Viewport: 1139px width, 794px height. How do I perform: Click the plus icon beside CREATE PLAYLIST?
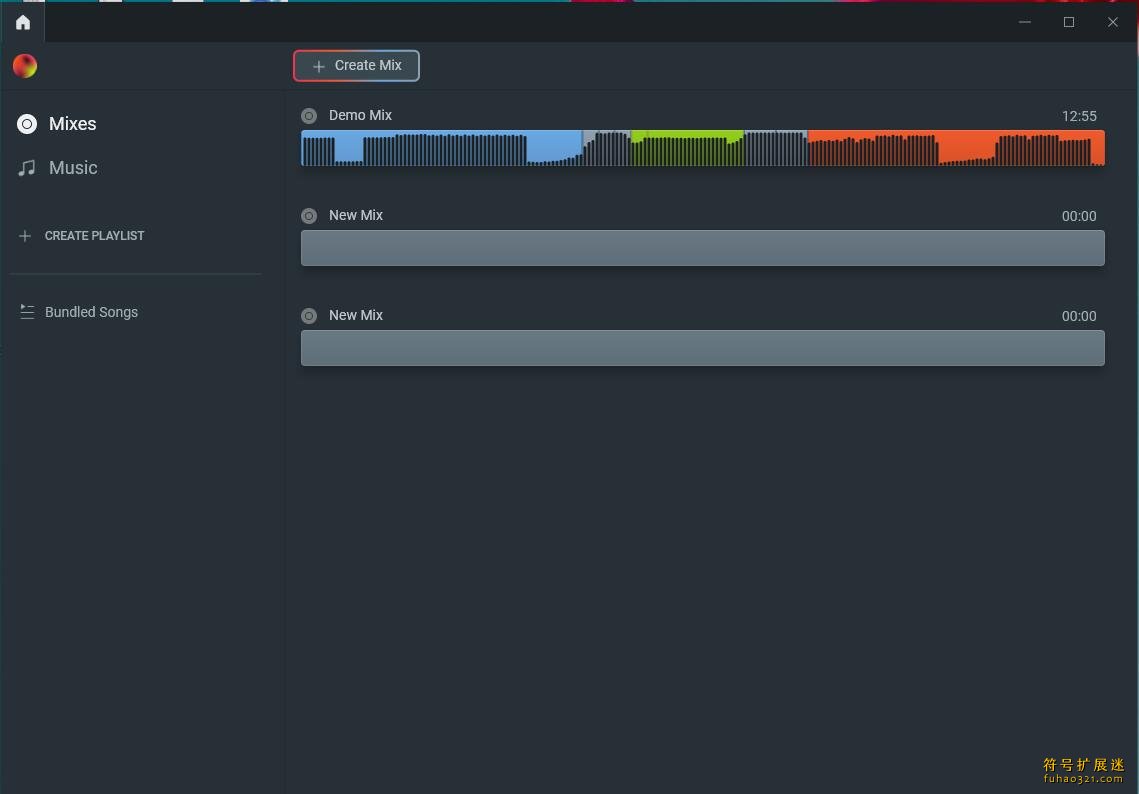click(x=25, y=236)
